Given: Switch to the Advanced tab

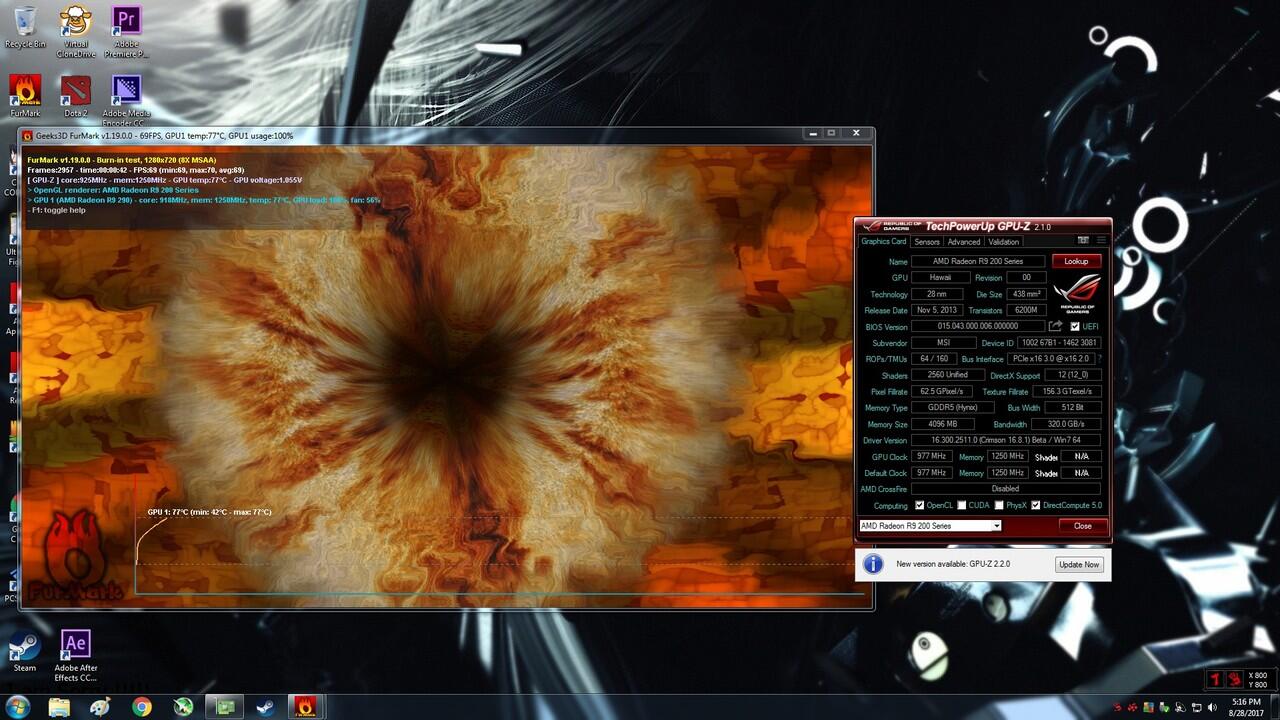Looking at the screenshot, I should 964,241.
